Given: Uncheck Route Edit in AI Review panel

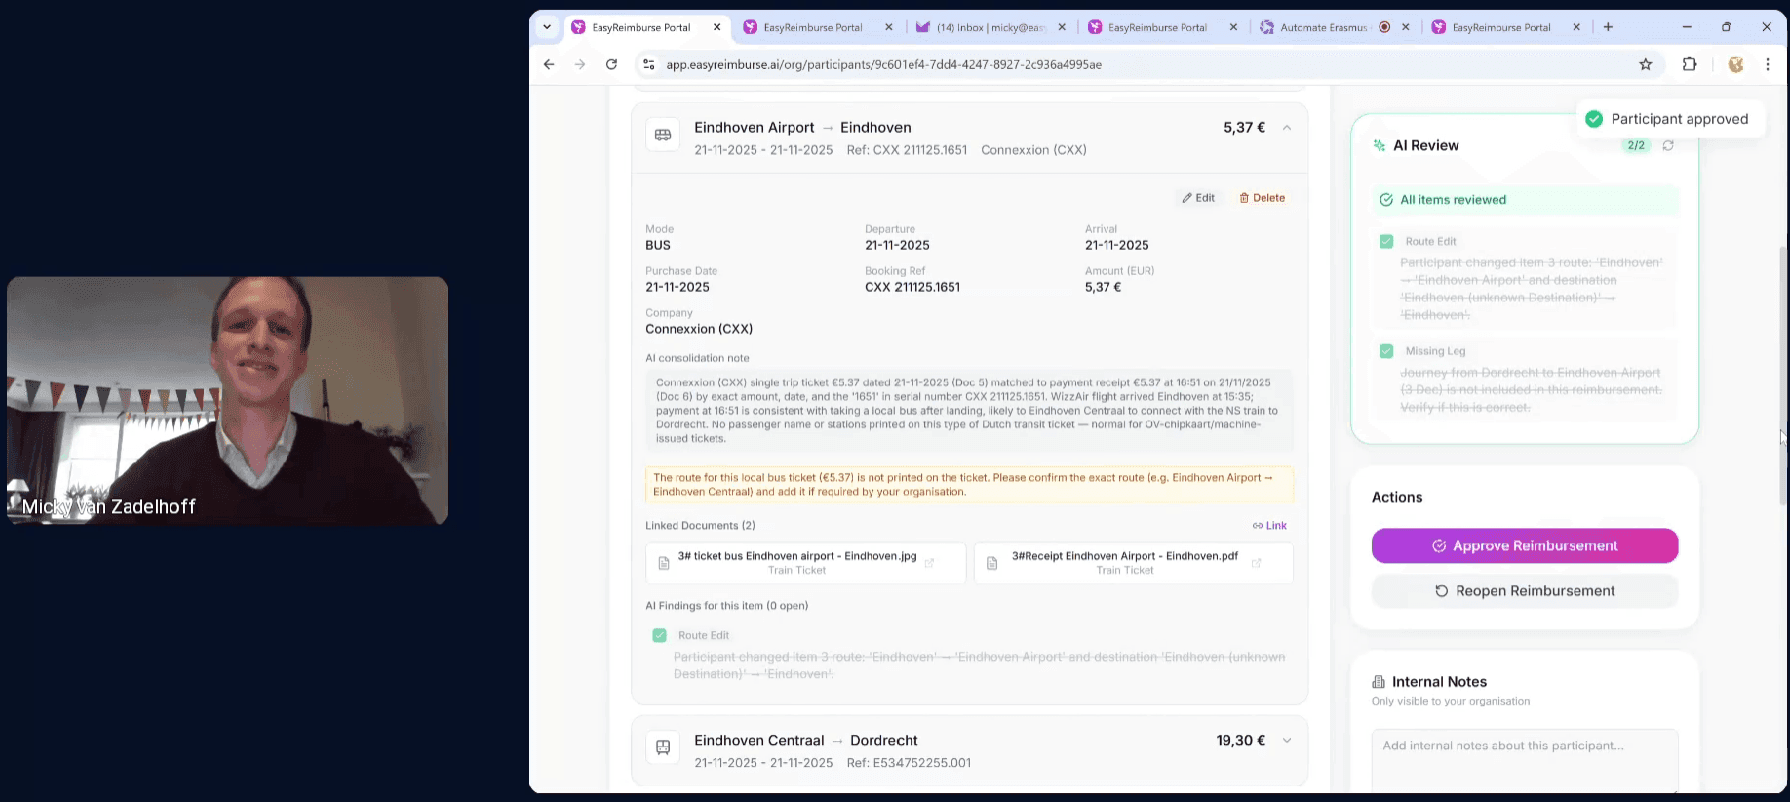Looking at the screenshot, I should click(x=1386, y=241).
